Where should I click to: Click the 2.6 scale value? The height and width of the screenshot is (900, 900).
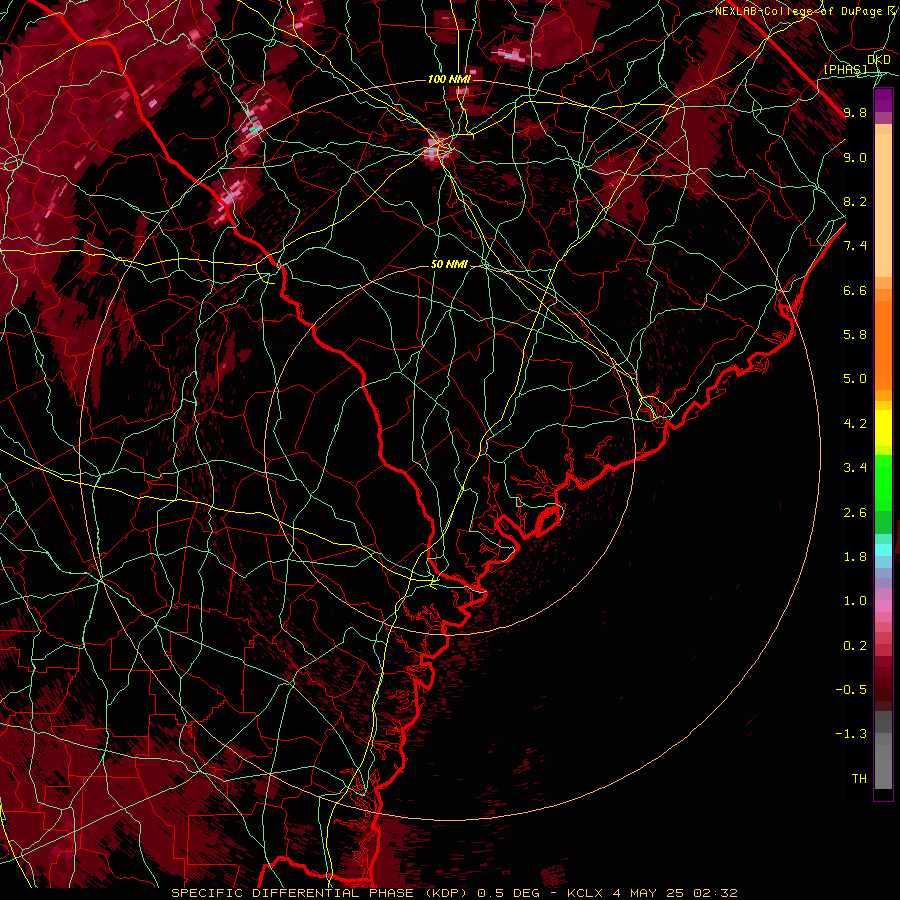855,513
